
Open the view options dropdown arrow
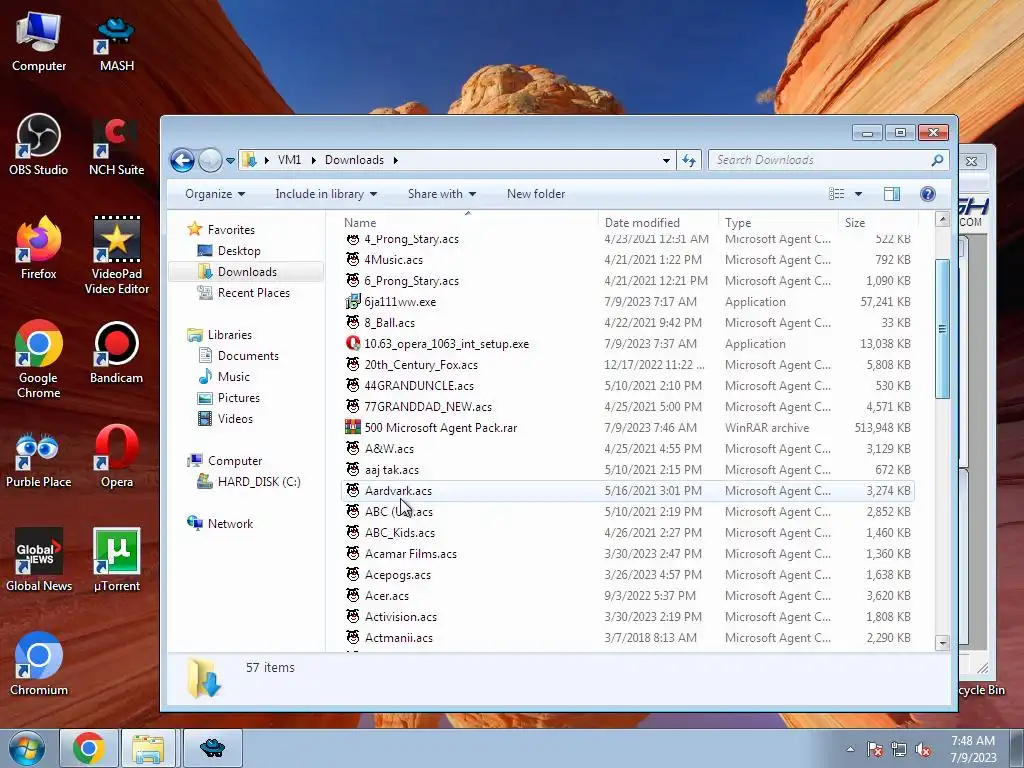point(858,194)
